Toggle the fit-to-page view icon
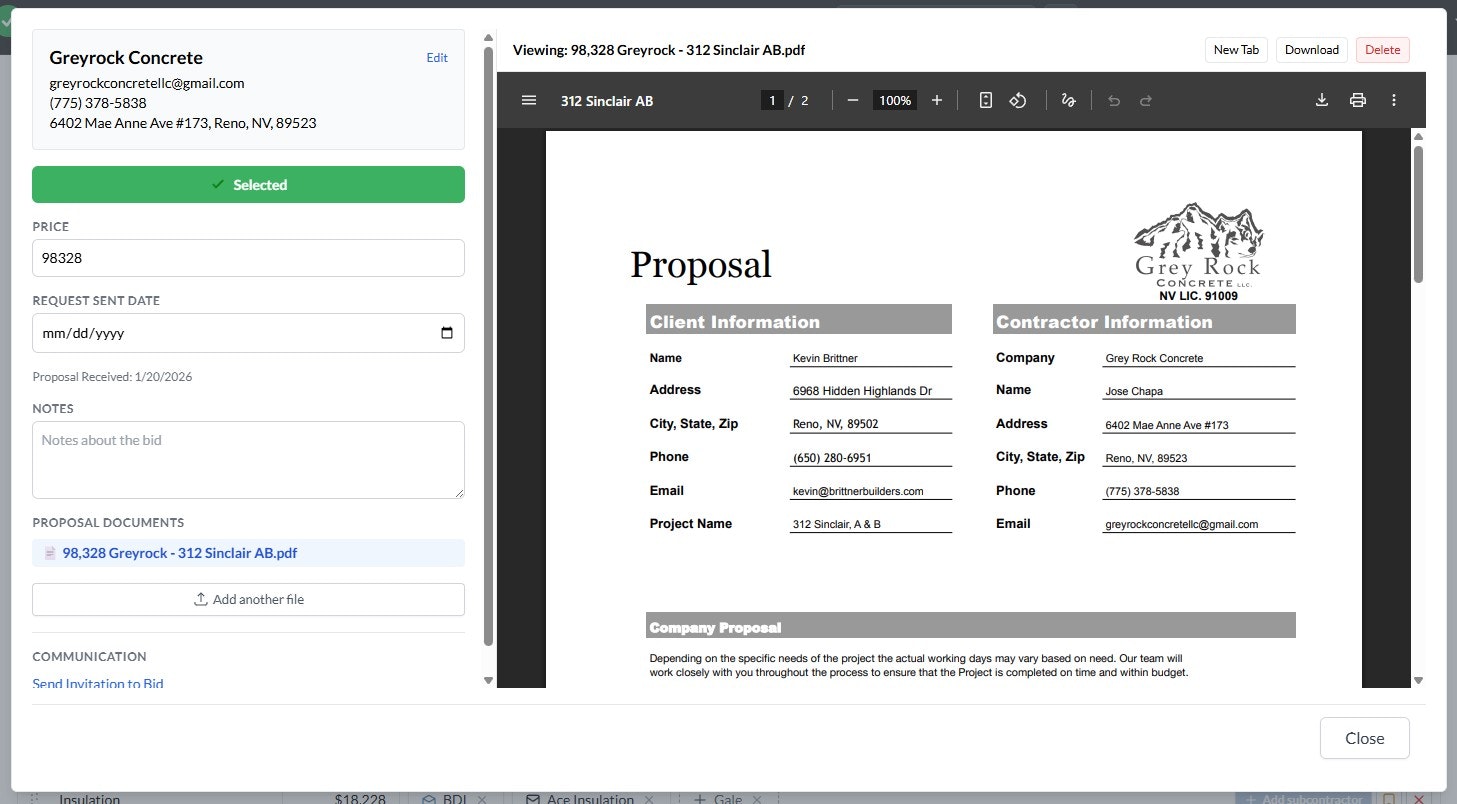Image resolution: width=1457 pixels, height=804 pixels. pos(985,100)
